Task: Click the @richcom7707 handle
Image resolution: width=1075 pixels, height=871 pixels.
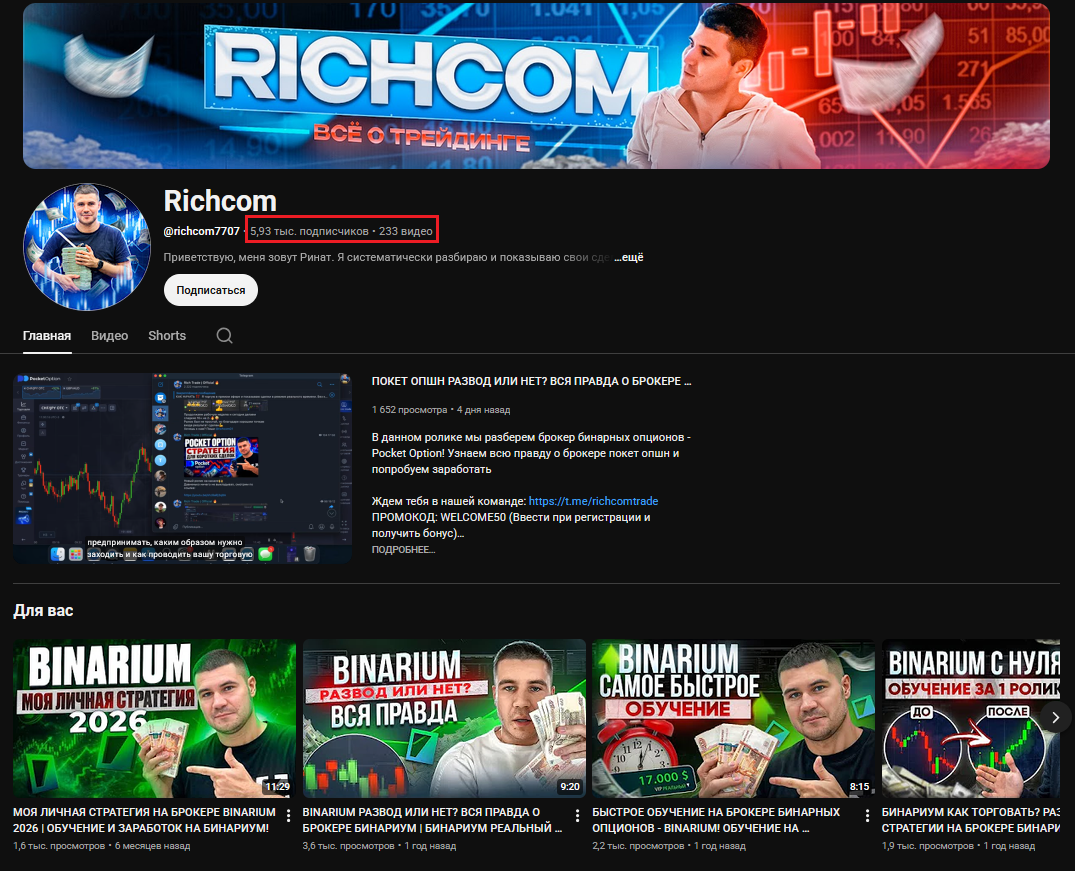Action: tap(202, 231)
